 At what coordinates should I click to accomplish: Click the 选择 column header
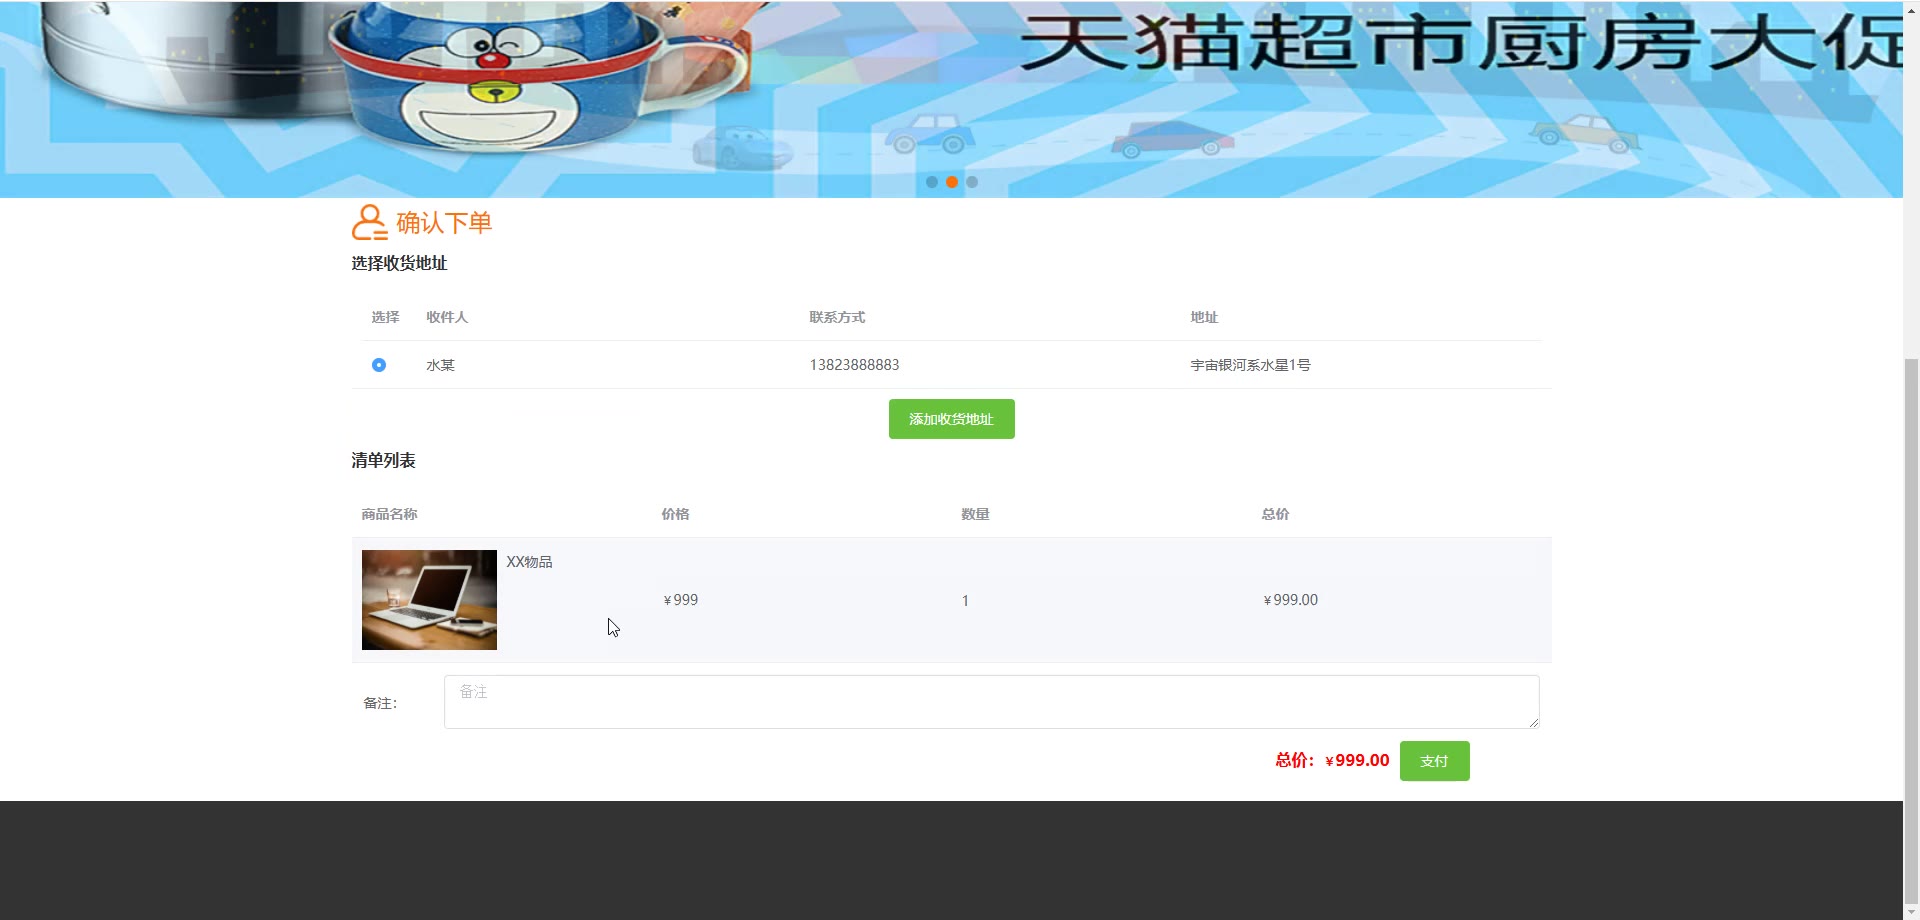[x=385, y=317]
